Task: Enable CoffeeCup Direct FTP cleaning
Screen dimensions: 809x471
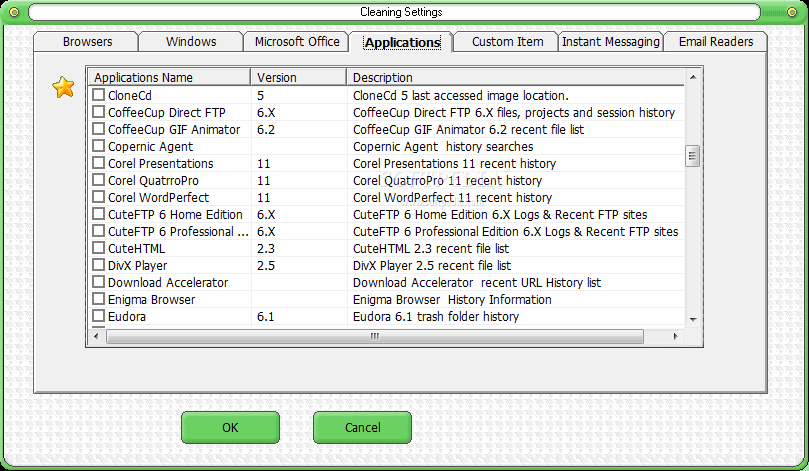Action: click(x=98, y=112)
